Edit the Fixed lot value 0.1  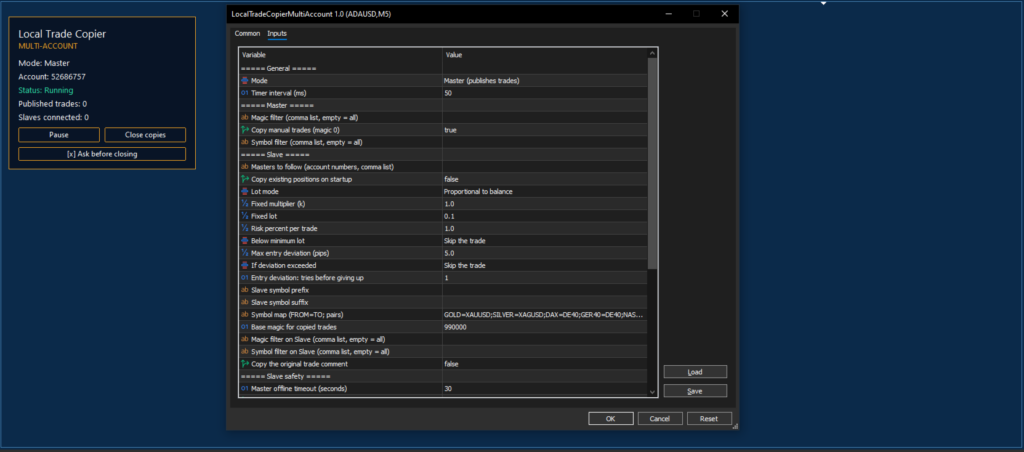tap(545, 216)
